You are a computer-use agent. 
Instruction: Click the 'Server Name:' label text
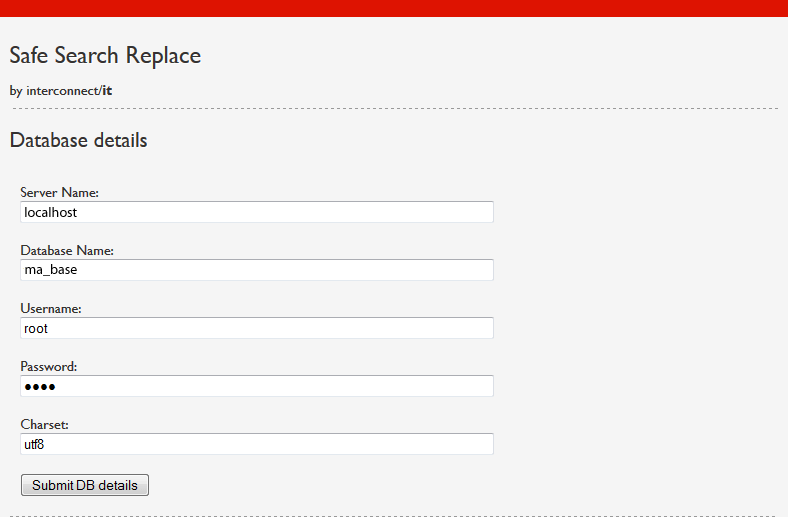pos(59,192)
